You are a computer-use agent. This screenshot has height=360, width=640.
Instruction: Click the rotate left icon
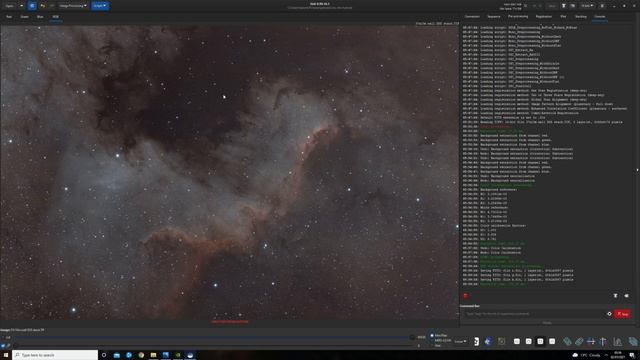[567, 341]
